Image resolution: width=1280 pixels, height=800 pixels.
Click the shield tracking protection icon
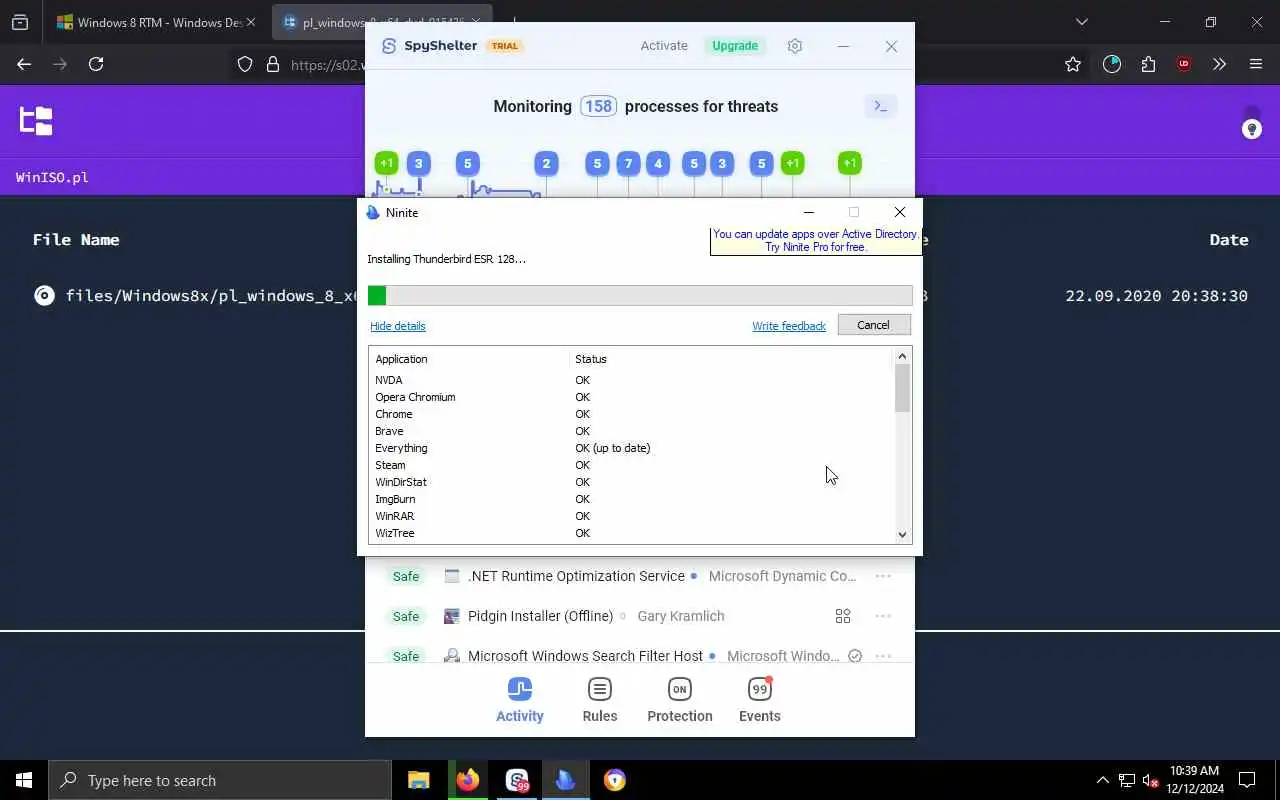[245, 64]
